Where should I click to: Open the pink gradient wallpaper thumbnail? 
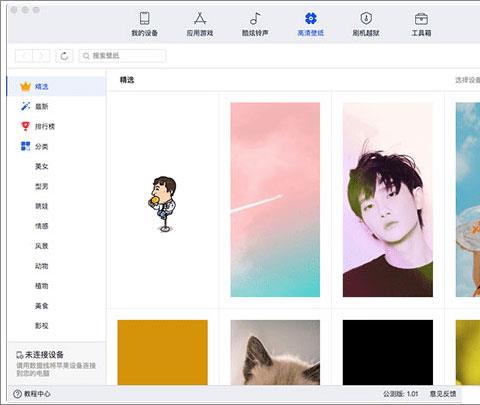[275, 200]
